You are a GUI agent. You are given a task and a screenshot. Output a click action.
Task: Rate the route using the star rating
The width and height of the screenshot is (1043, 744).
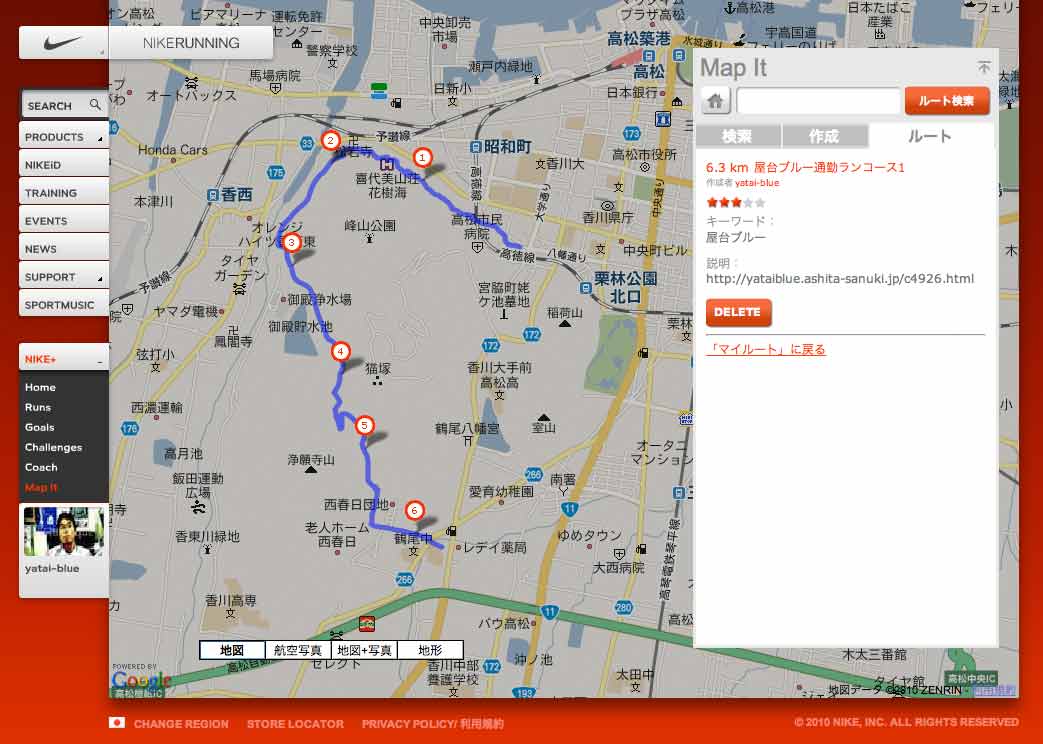coord(736,202)
